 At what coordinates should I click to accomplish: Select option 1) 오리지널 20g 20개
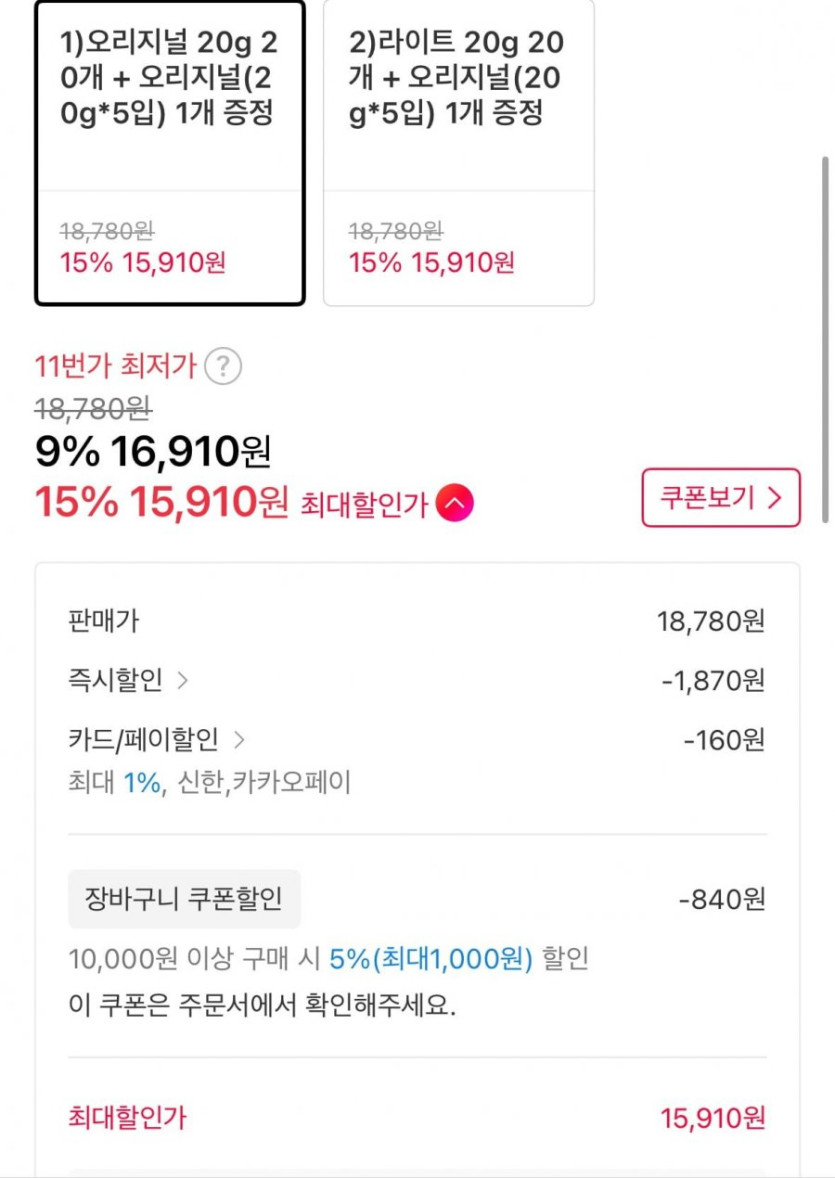tap(169, 153)
